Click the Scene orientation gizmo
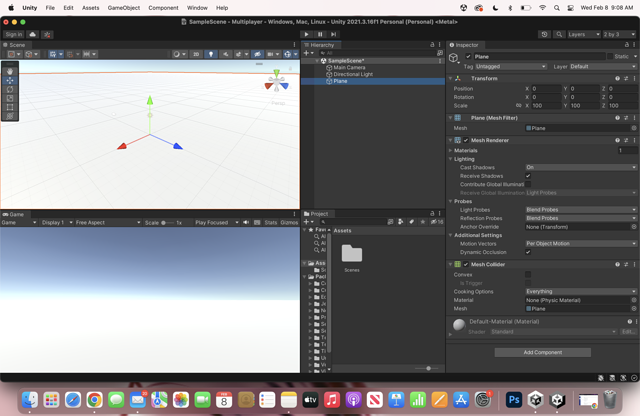Viewport: 640px width, 416px height. click(277, 80)
